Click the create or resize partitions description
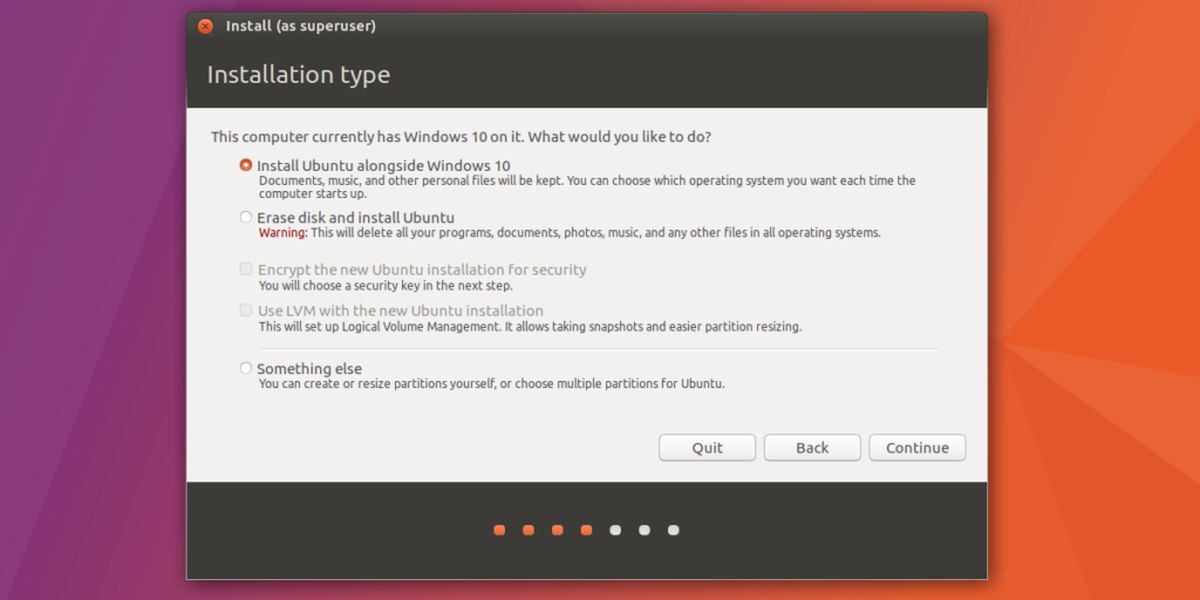1200x600 pixels. pyautogui.click(x=492, y=383)
